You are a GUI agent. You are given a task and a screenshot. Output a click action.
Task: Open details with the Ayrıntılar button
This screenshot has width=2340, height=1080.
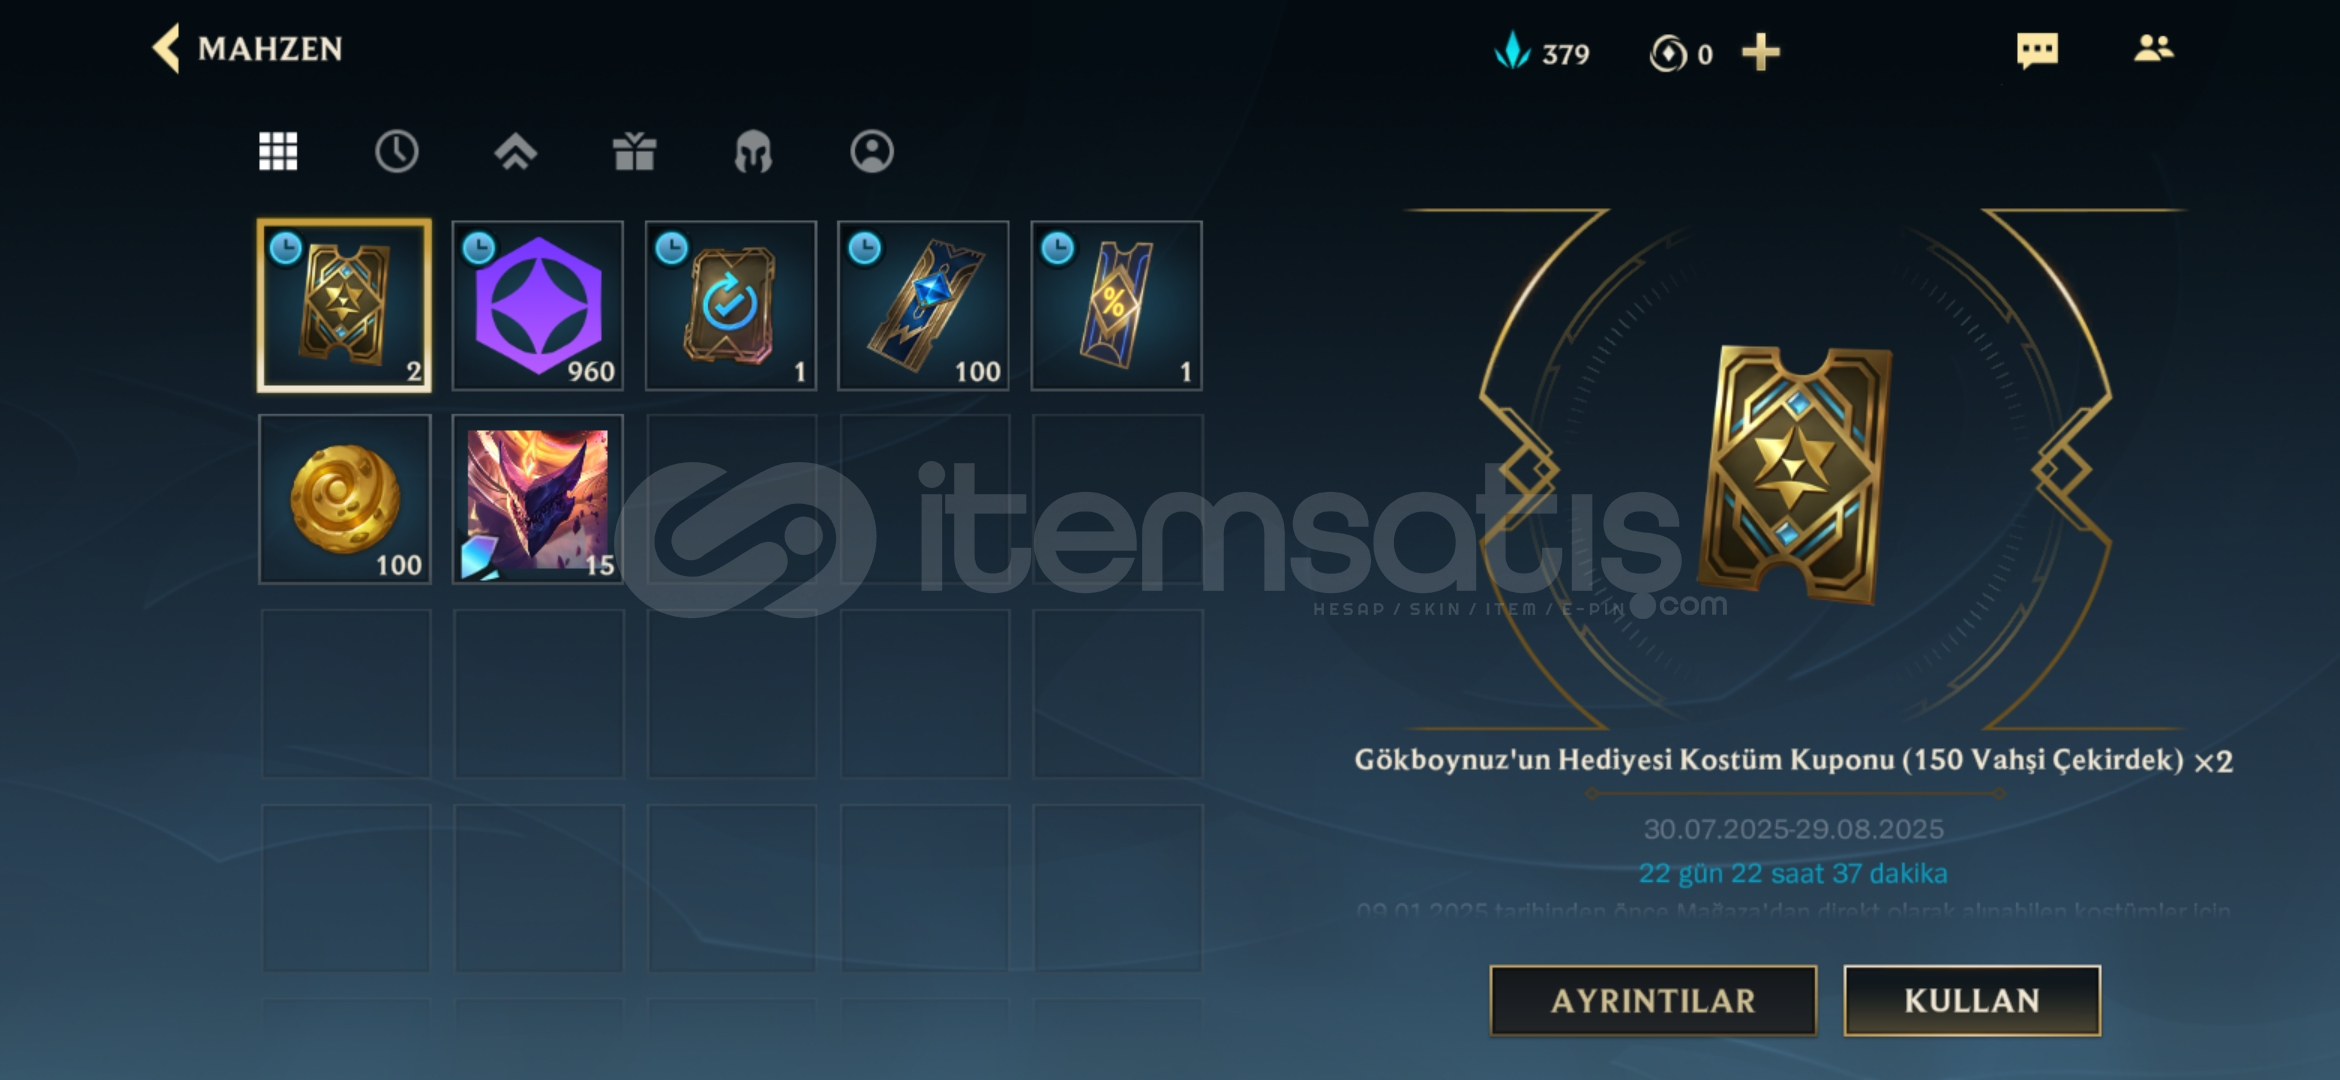coord(1653,1000)
